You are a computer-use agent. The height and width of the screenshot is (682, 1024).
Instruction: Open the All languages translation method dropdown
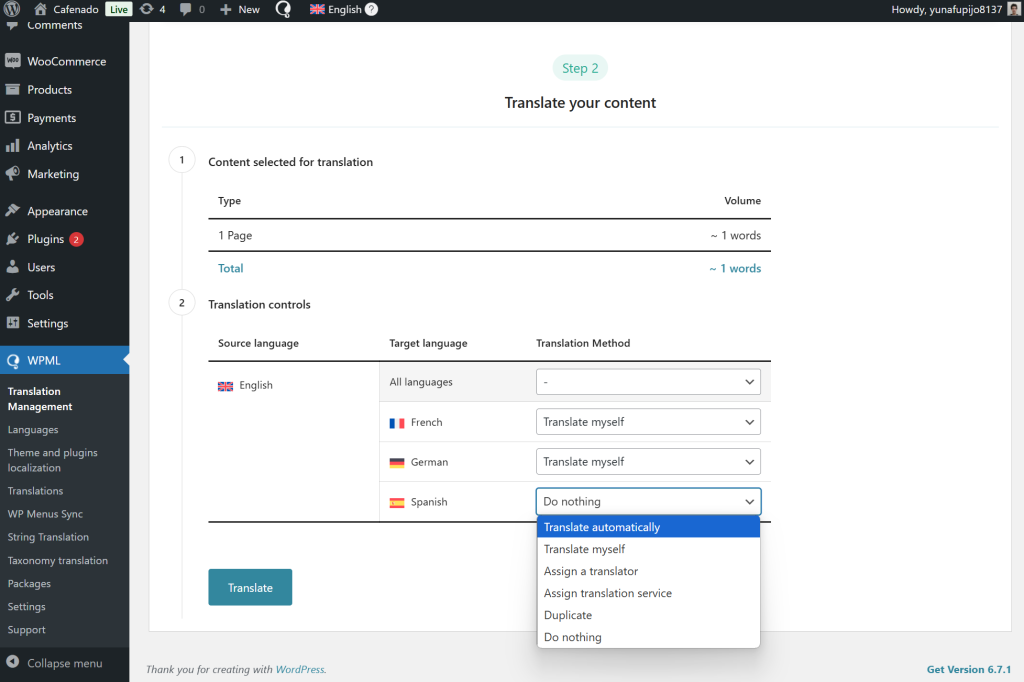click(x=647, y=381)
